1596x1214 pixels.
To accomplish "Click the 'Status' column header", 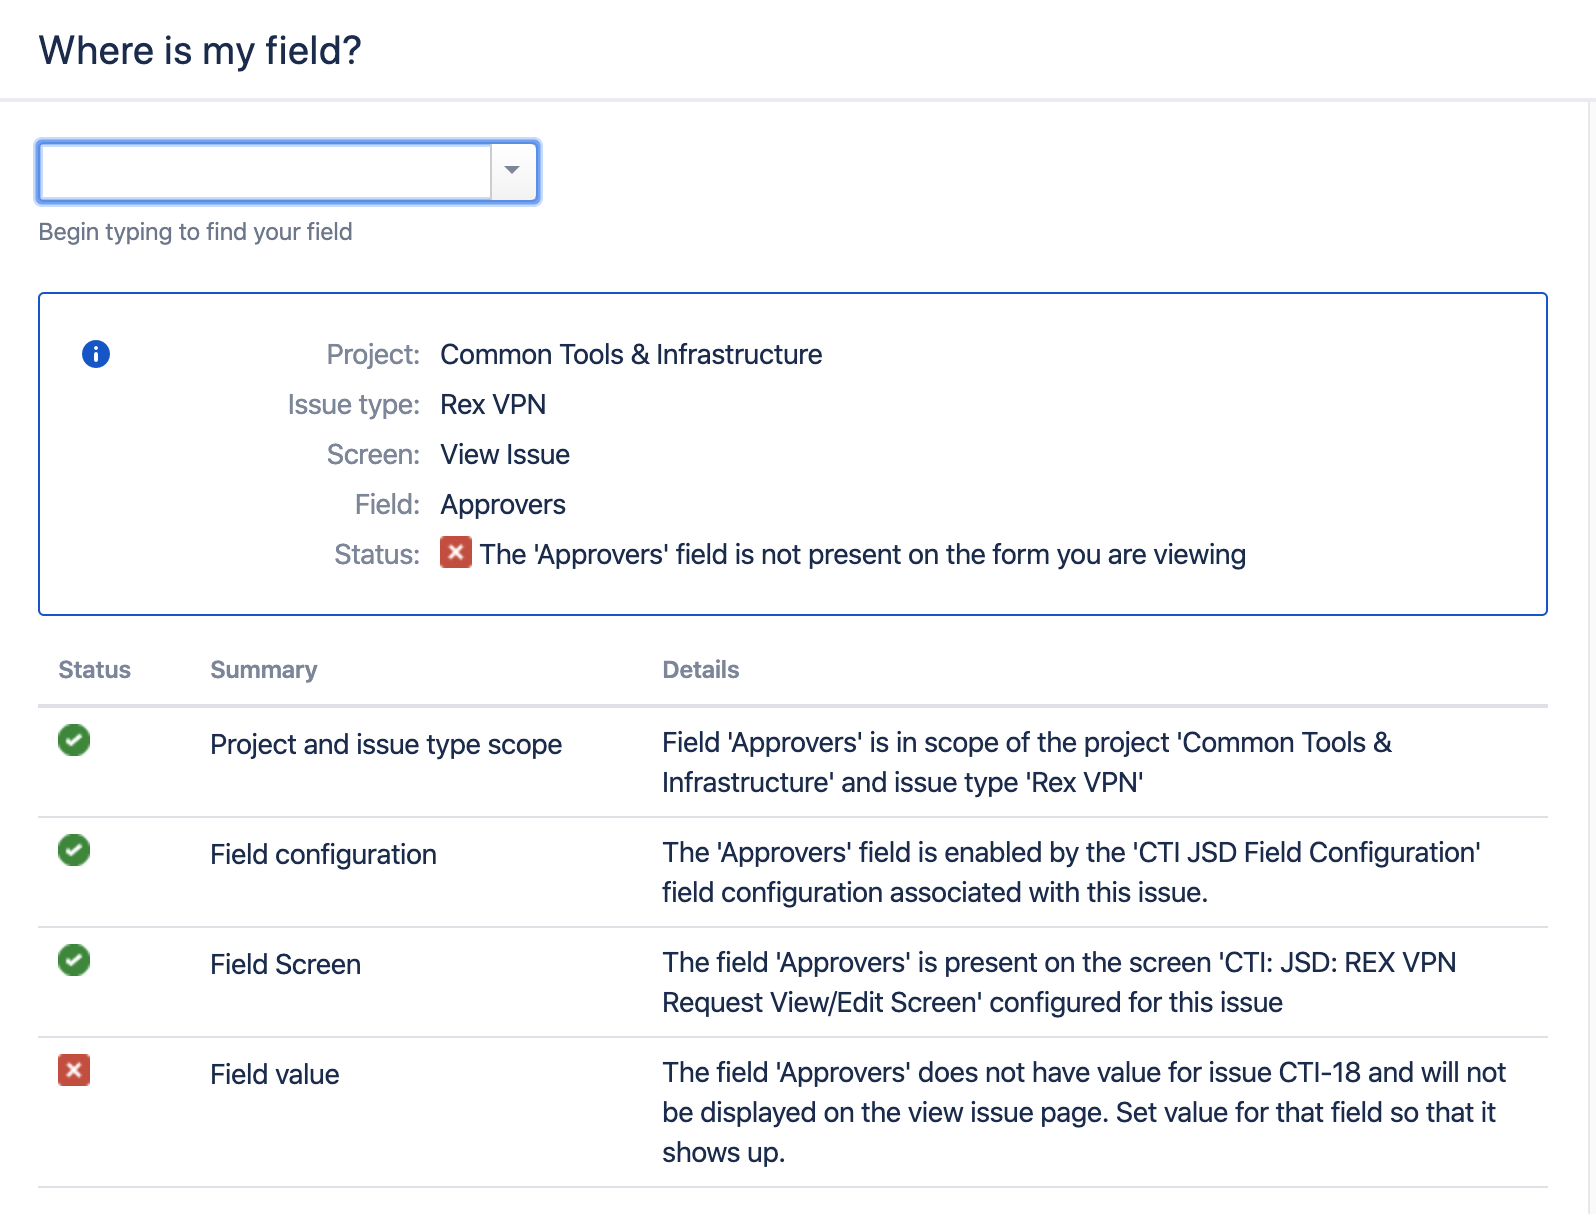I will click(94, 670).
